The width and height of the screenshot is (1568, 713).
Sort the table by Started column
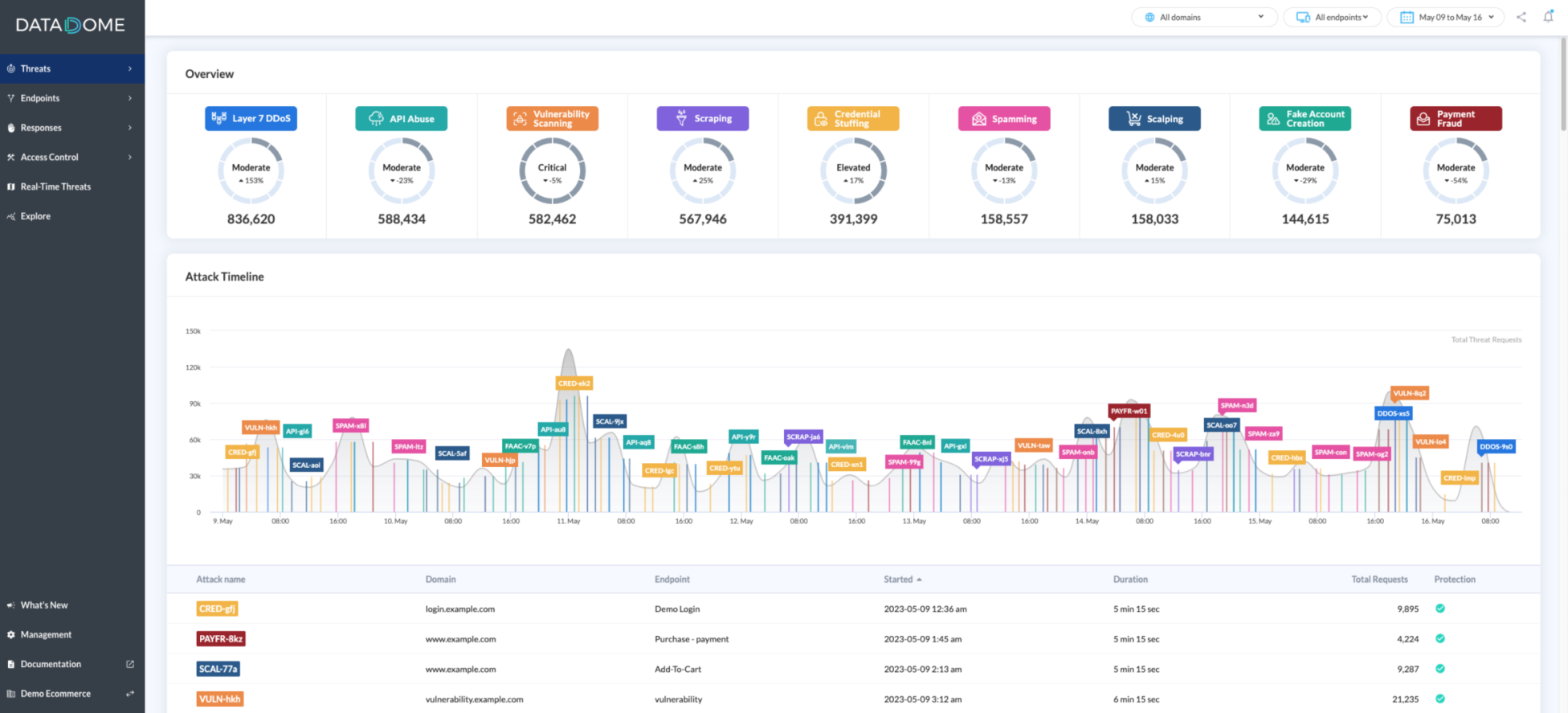[903, 579]
